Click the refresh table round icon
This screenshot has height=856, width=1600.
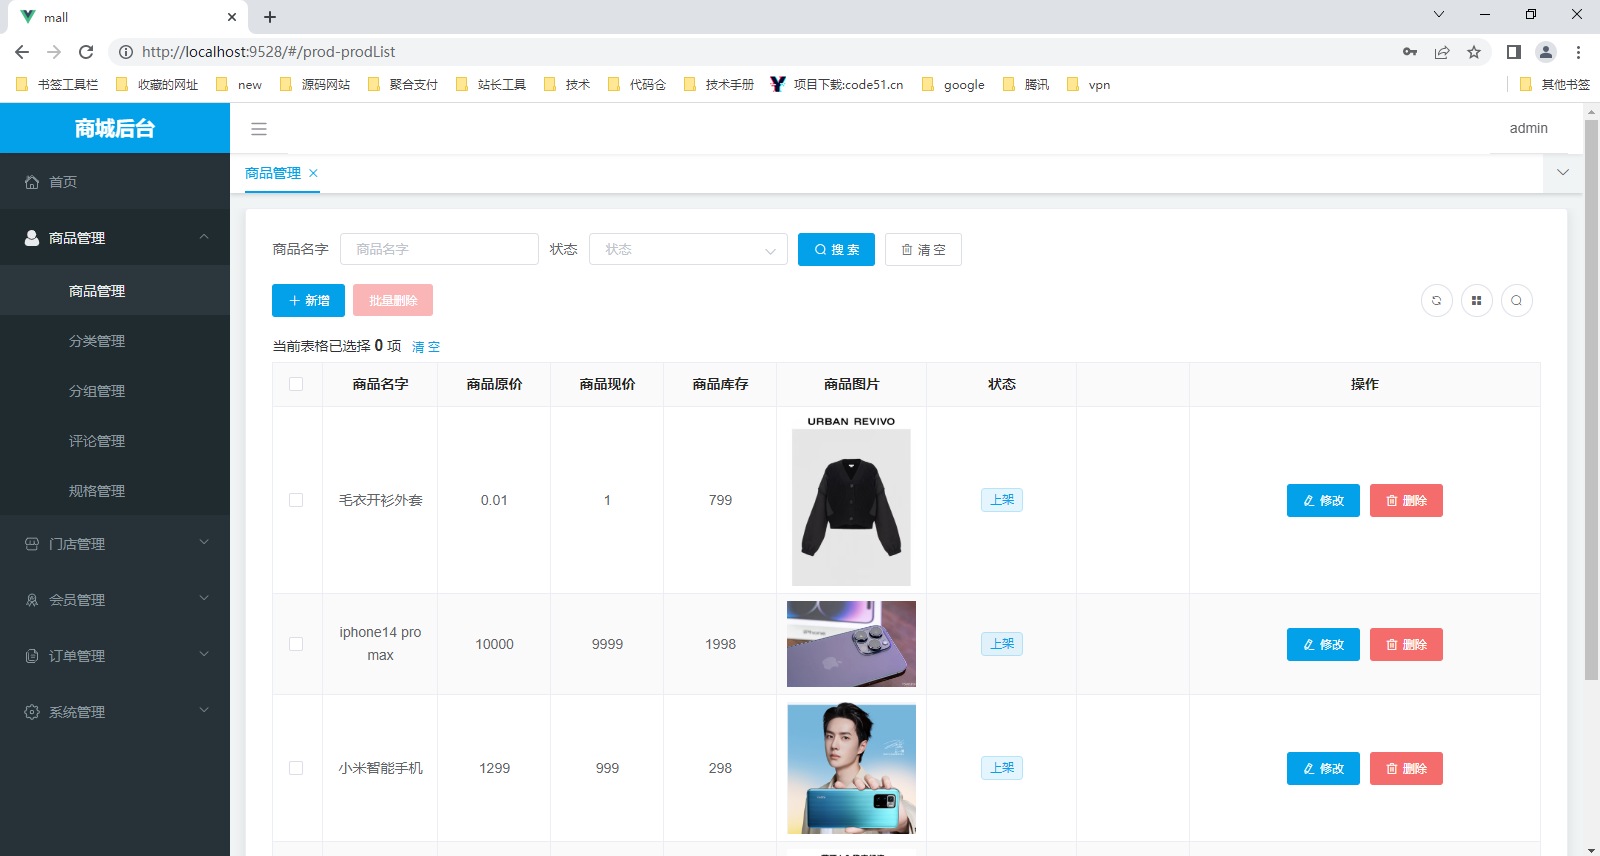click(1437, 301)
